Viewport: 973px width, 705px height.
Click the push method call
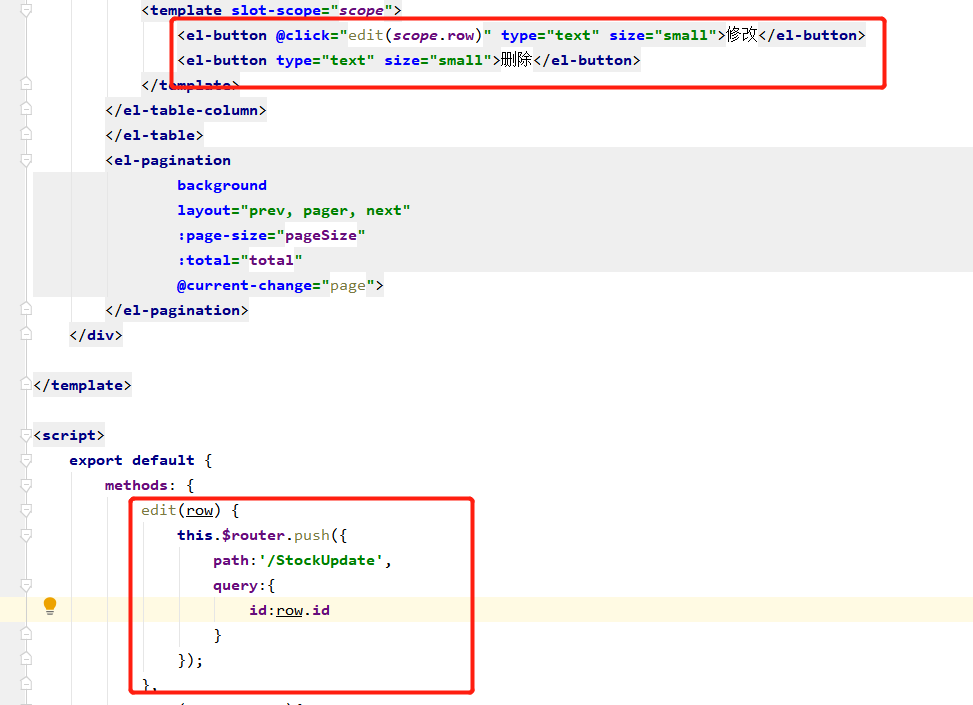tap(312, 536)
